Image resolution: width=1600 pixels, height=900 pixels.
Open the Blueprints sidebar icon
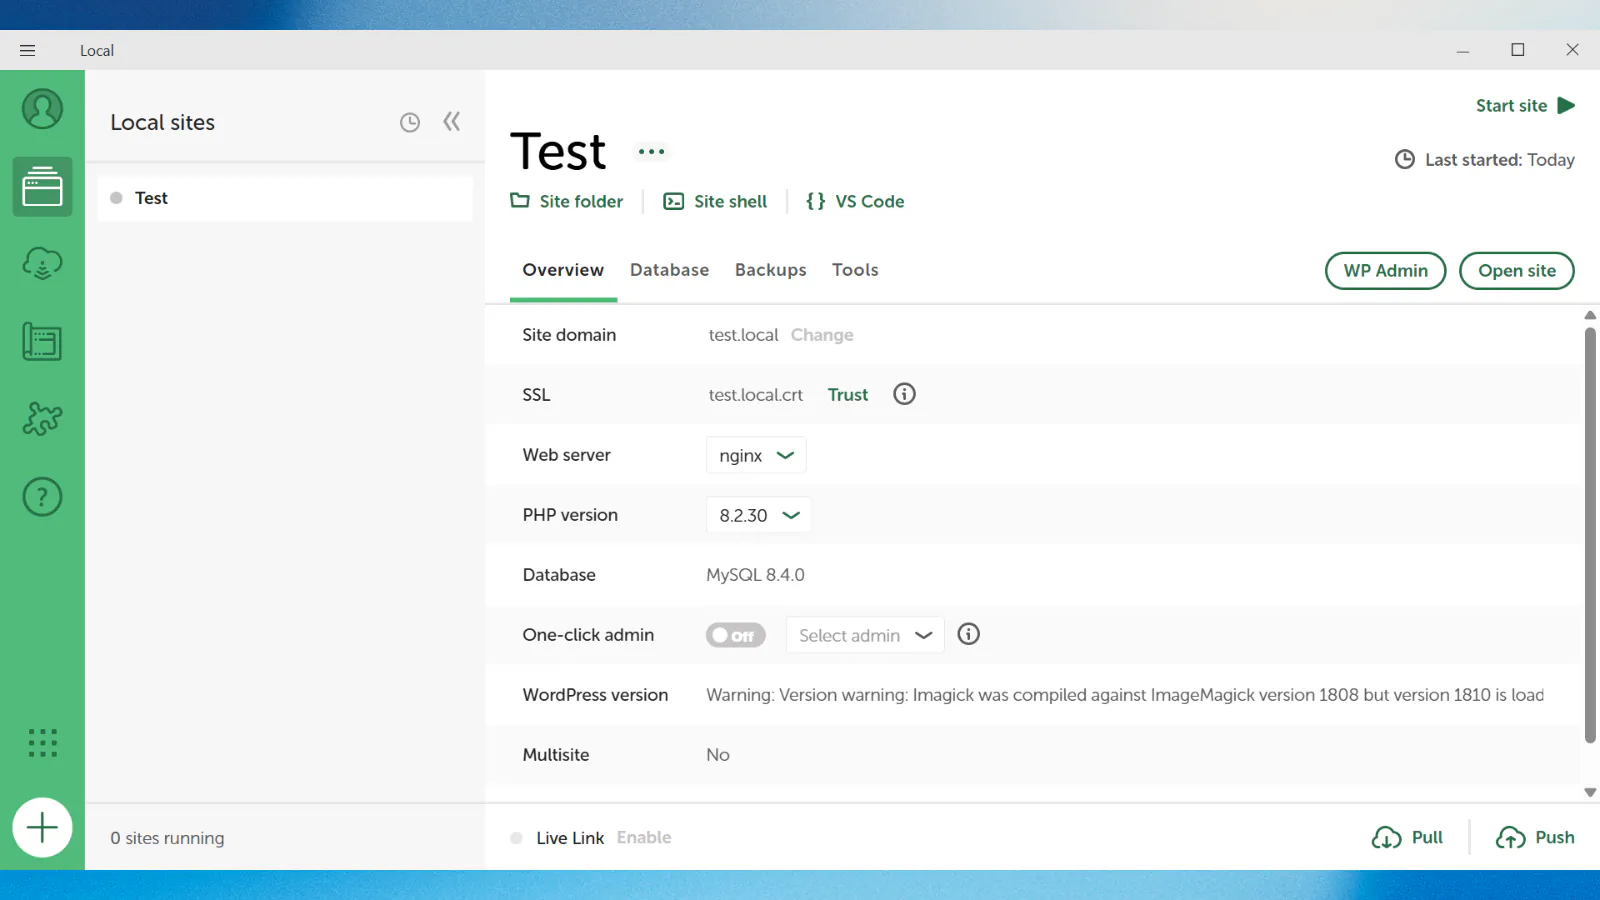click(42, 342)
